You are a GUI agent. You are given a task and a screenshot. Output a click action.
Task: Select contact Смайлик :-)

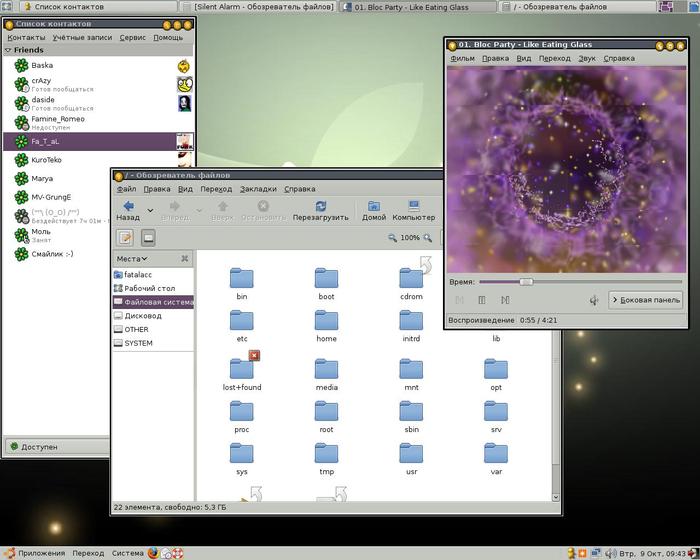[56, 254]
